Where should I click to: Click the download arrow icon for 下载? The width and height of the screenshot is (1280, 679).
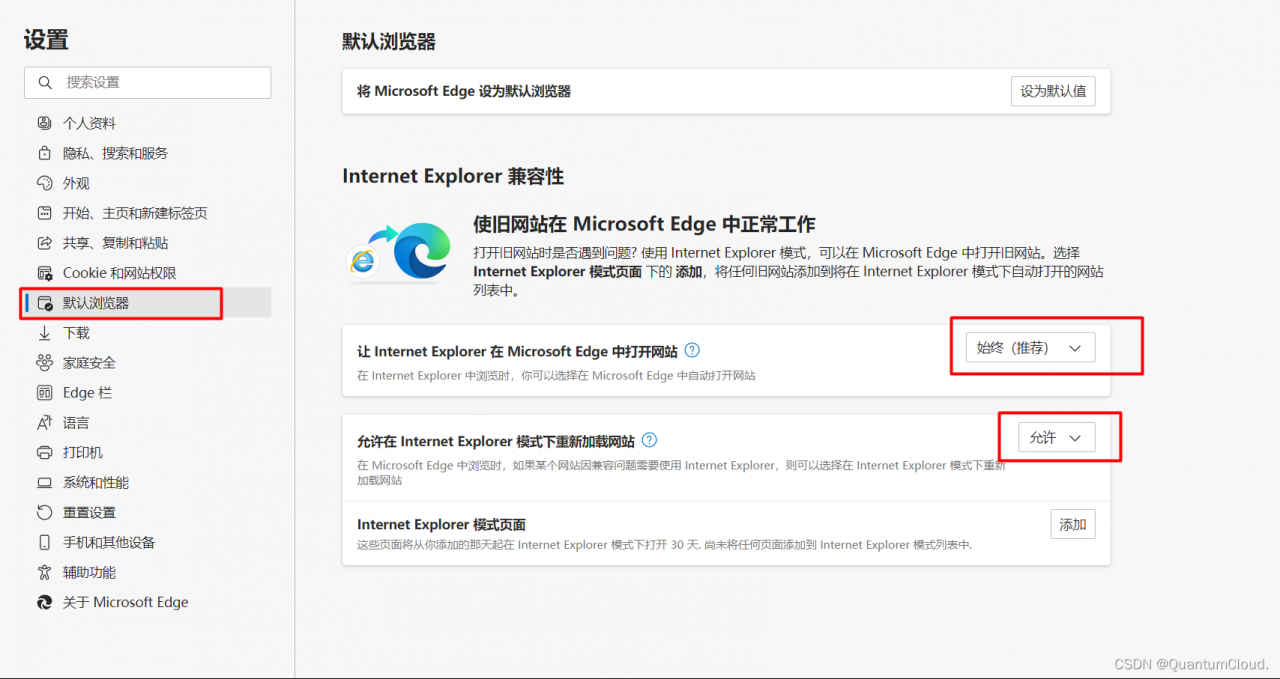(x=44, y=333)
